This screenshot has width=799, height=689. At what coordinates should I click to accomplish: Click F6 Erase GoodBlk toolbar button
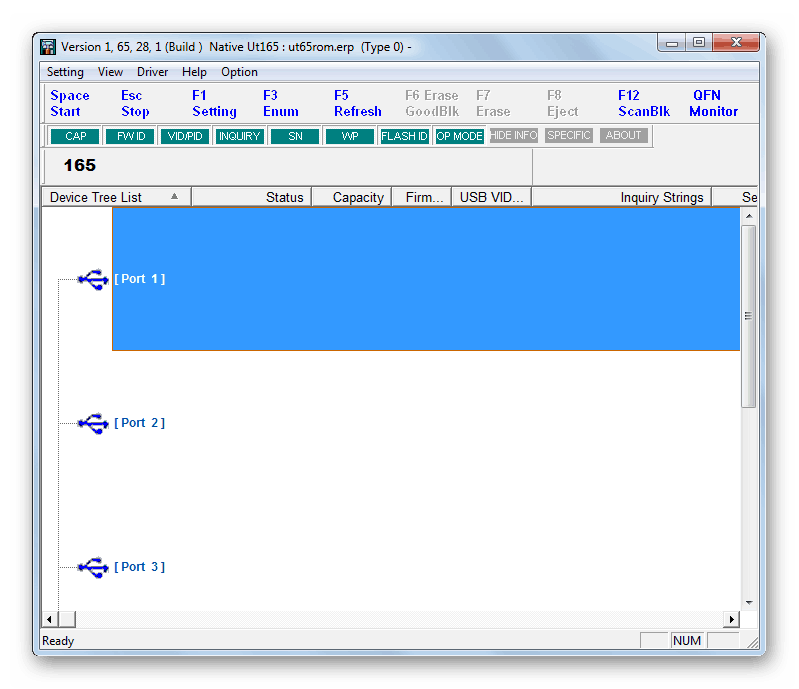(x=432, y=103)
